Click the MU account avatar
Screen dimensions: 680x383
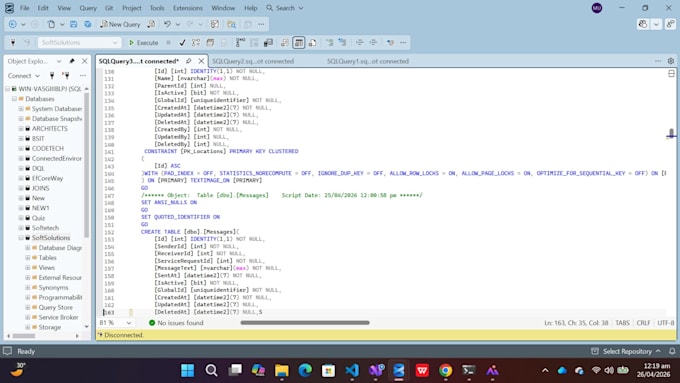click(x=597, y=8)
